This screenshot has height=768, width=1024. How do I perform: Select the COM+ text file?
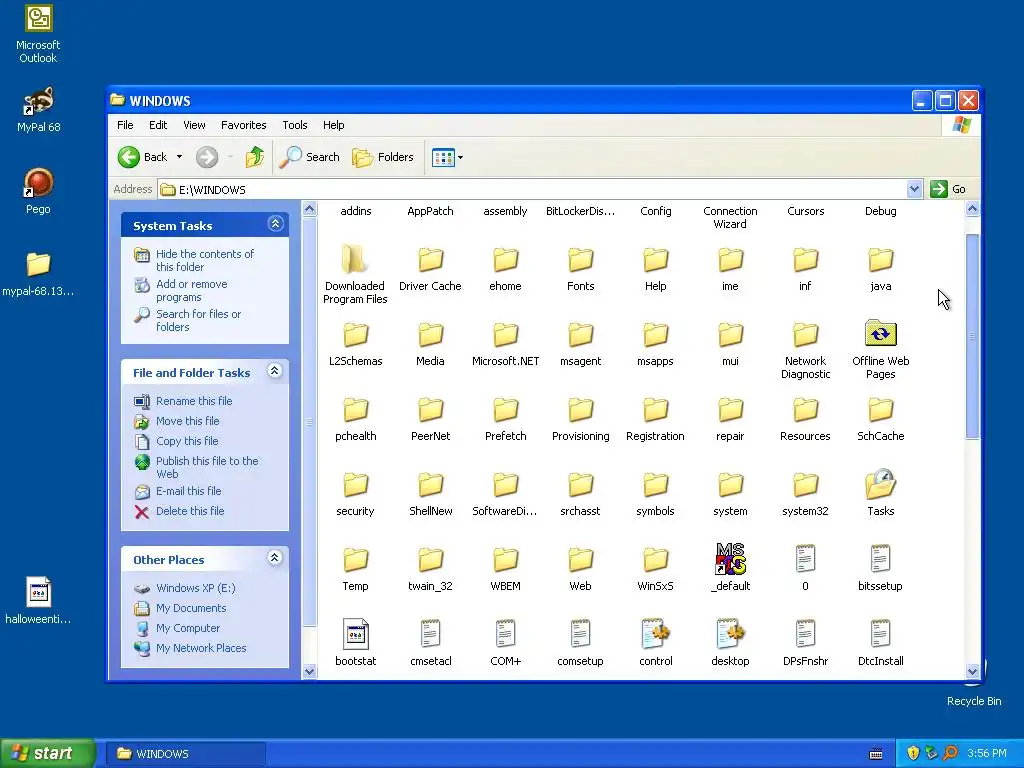tap(505, 643)
